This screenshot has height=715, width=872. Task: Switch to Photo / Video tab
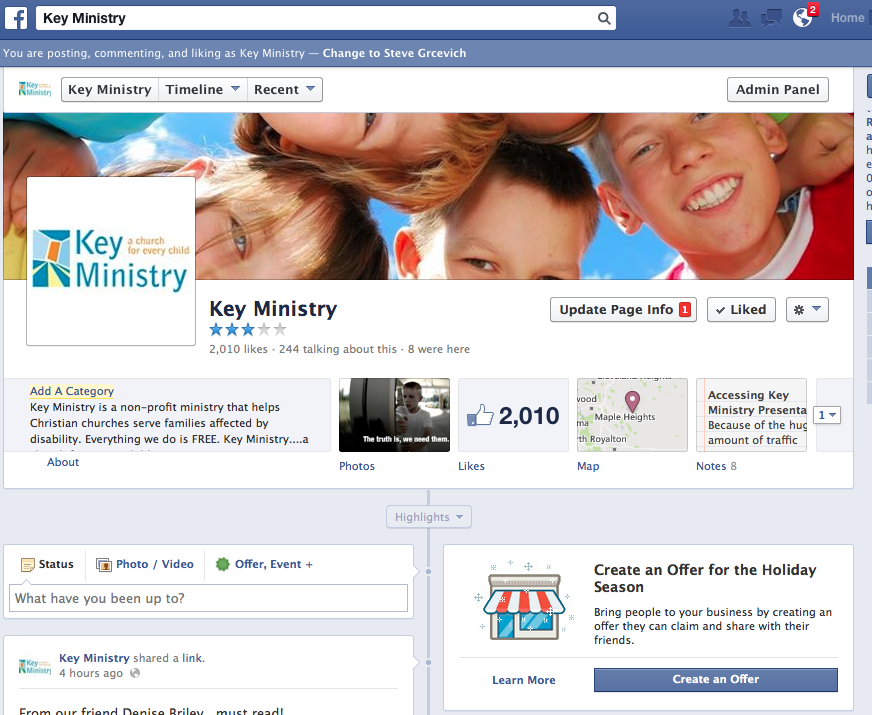coord(145,564)
